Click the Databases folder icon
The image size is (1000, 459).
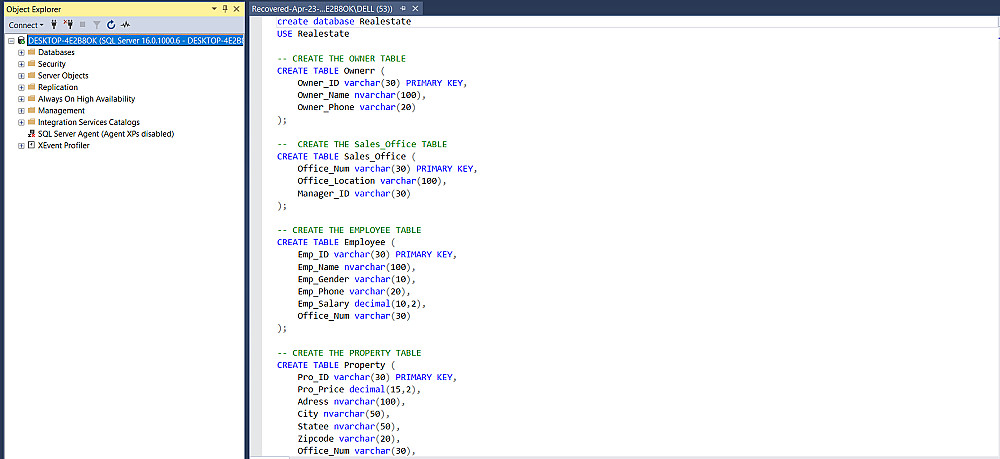coord(31,52)
